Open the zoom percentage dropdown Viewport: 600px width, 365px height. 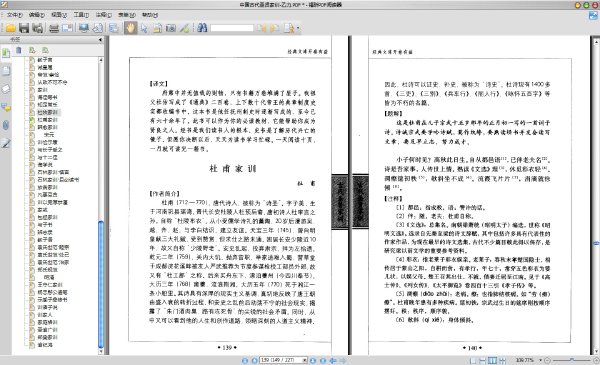(541, 360)
